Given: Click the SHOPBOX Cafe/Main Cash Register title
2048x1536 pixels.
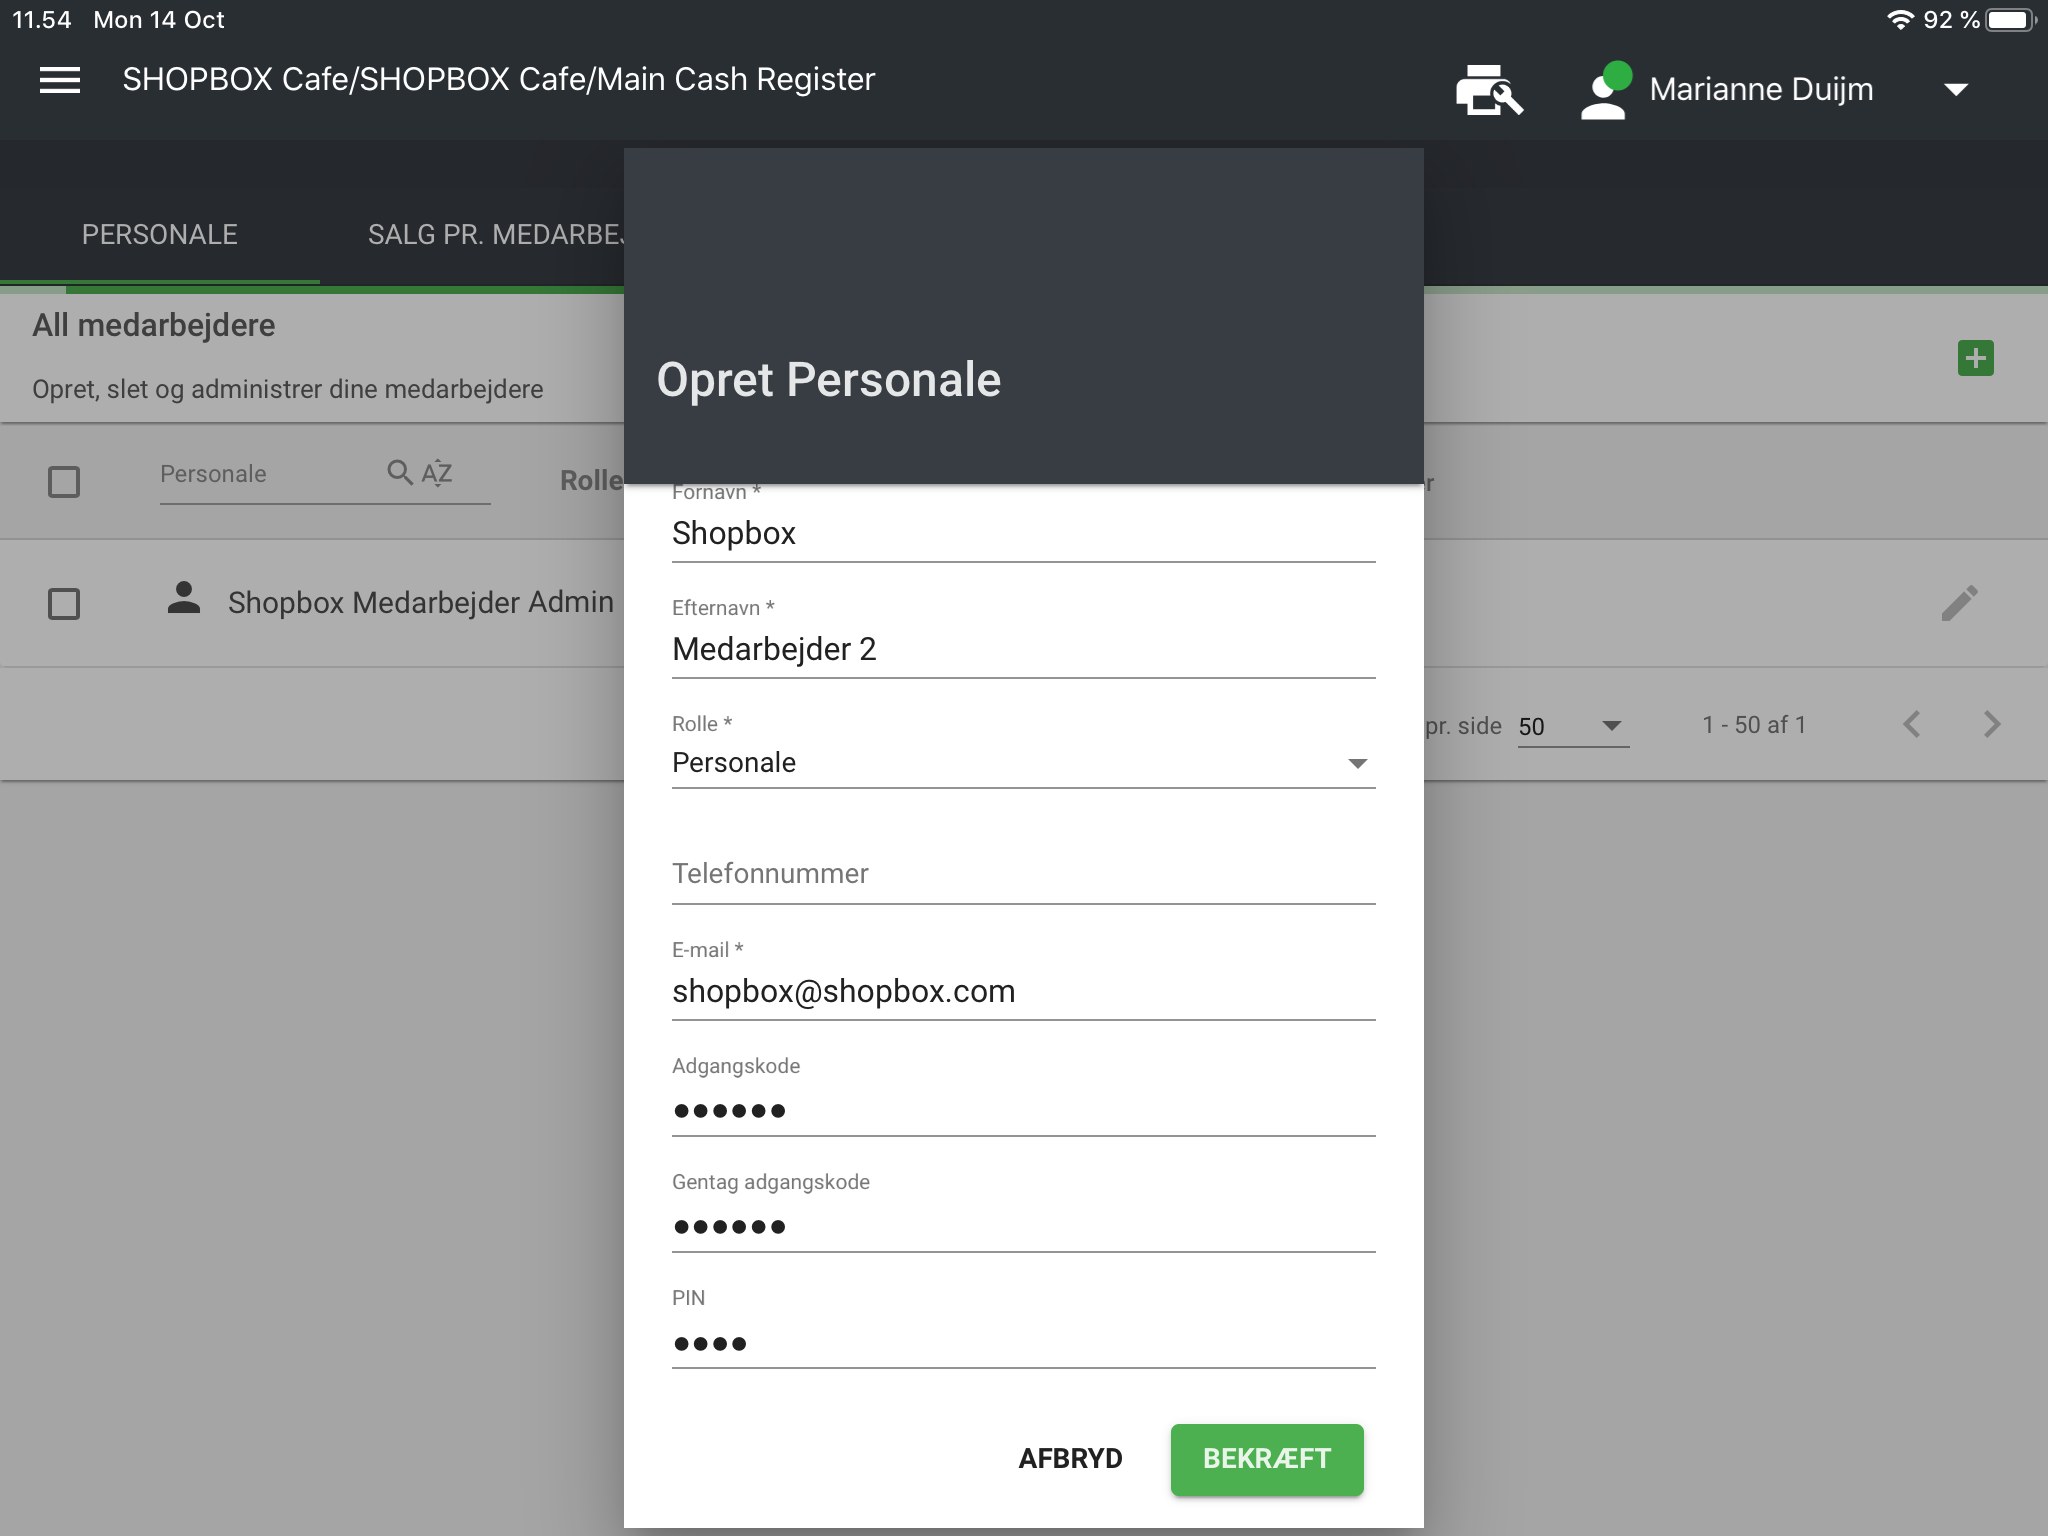Looking at the screenshot, I should point(499,79).
